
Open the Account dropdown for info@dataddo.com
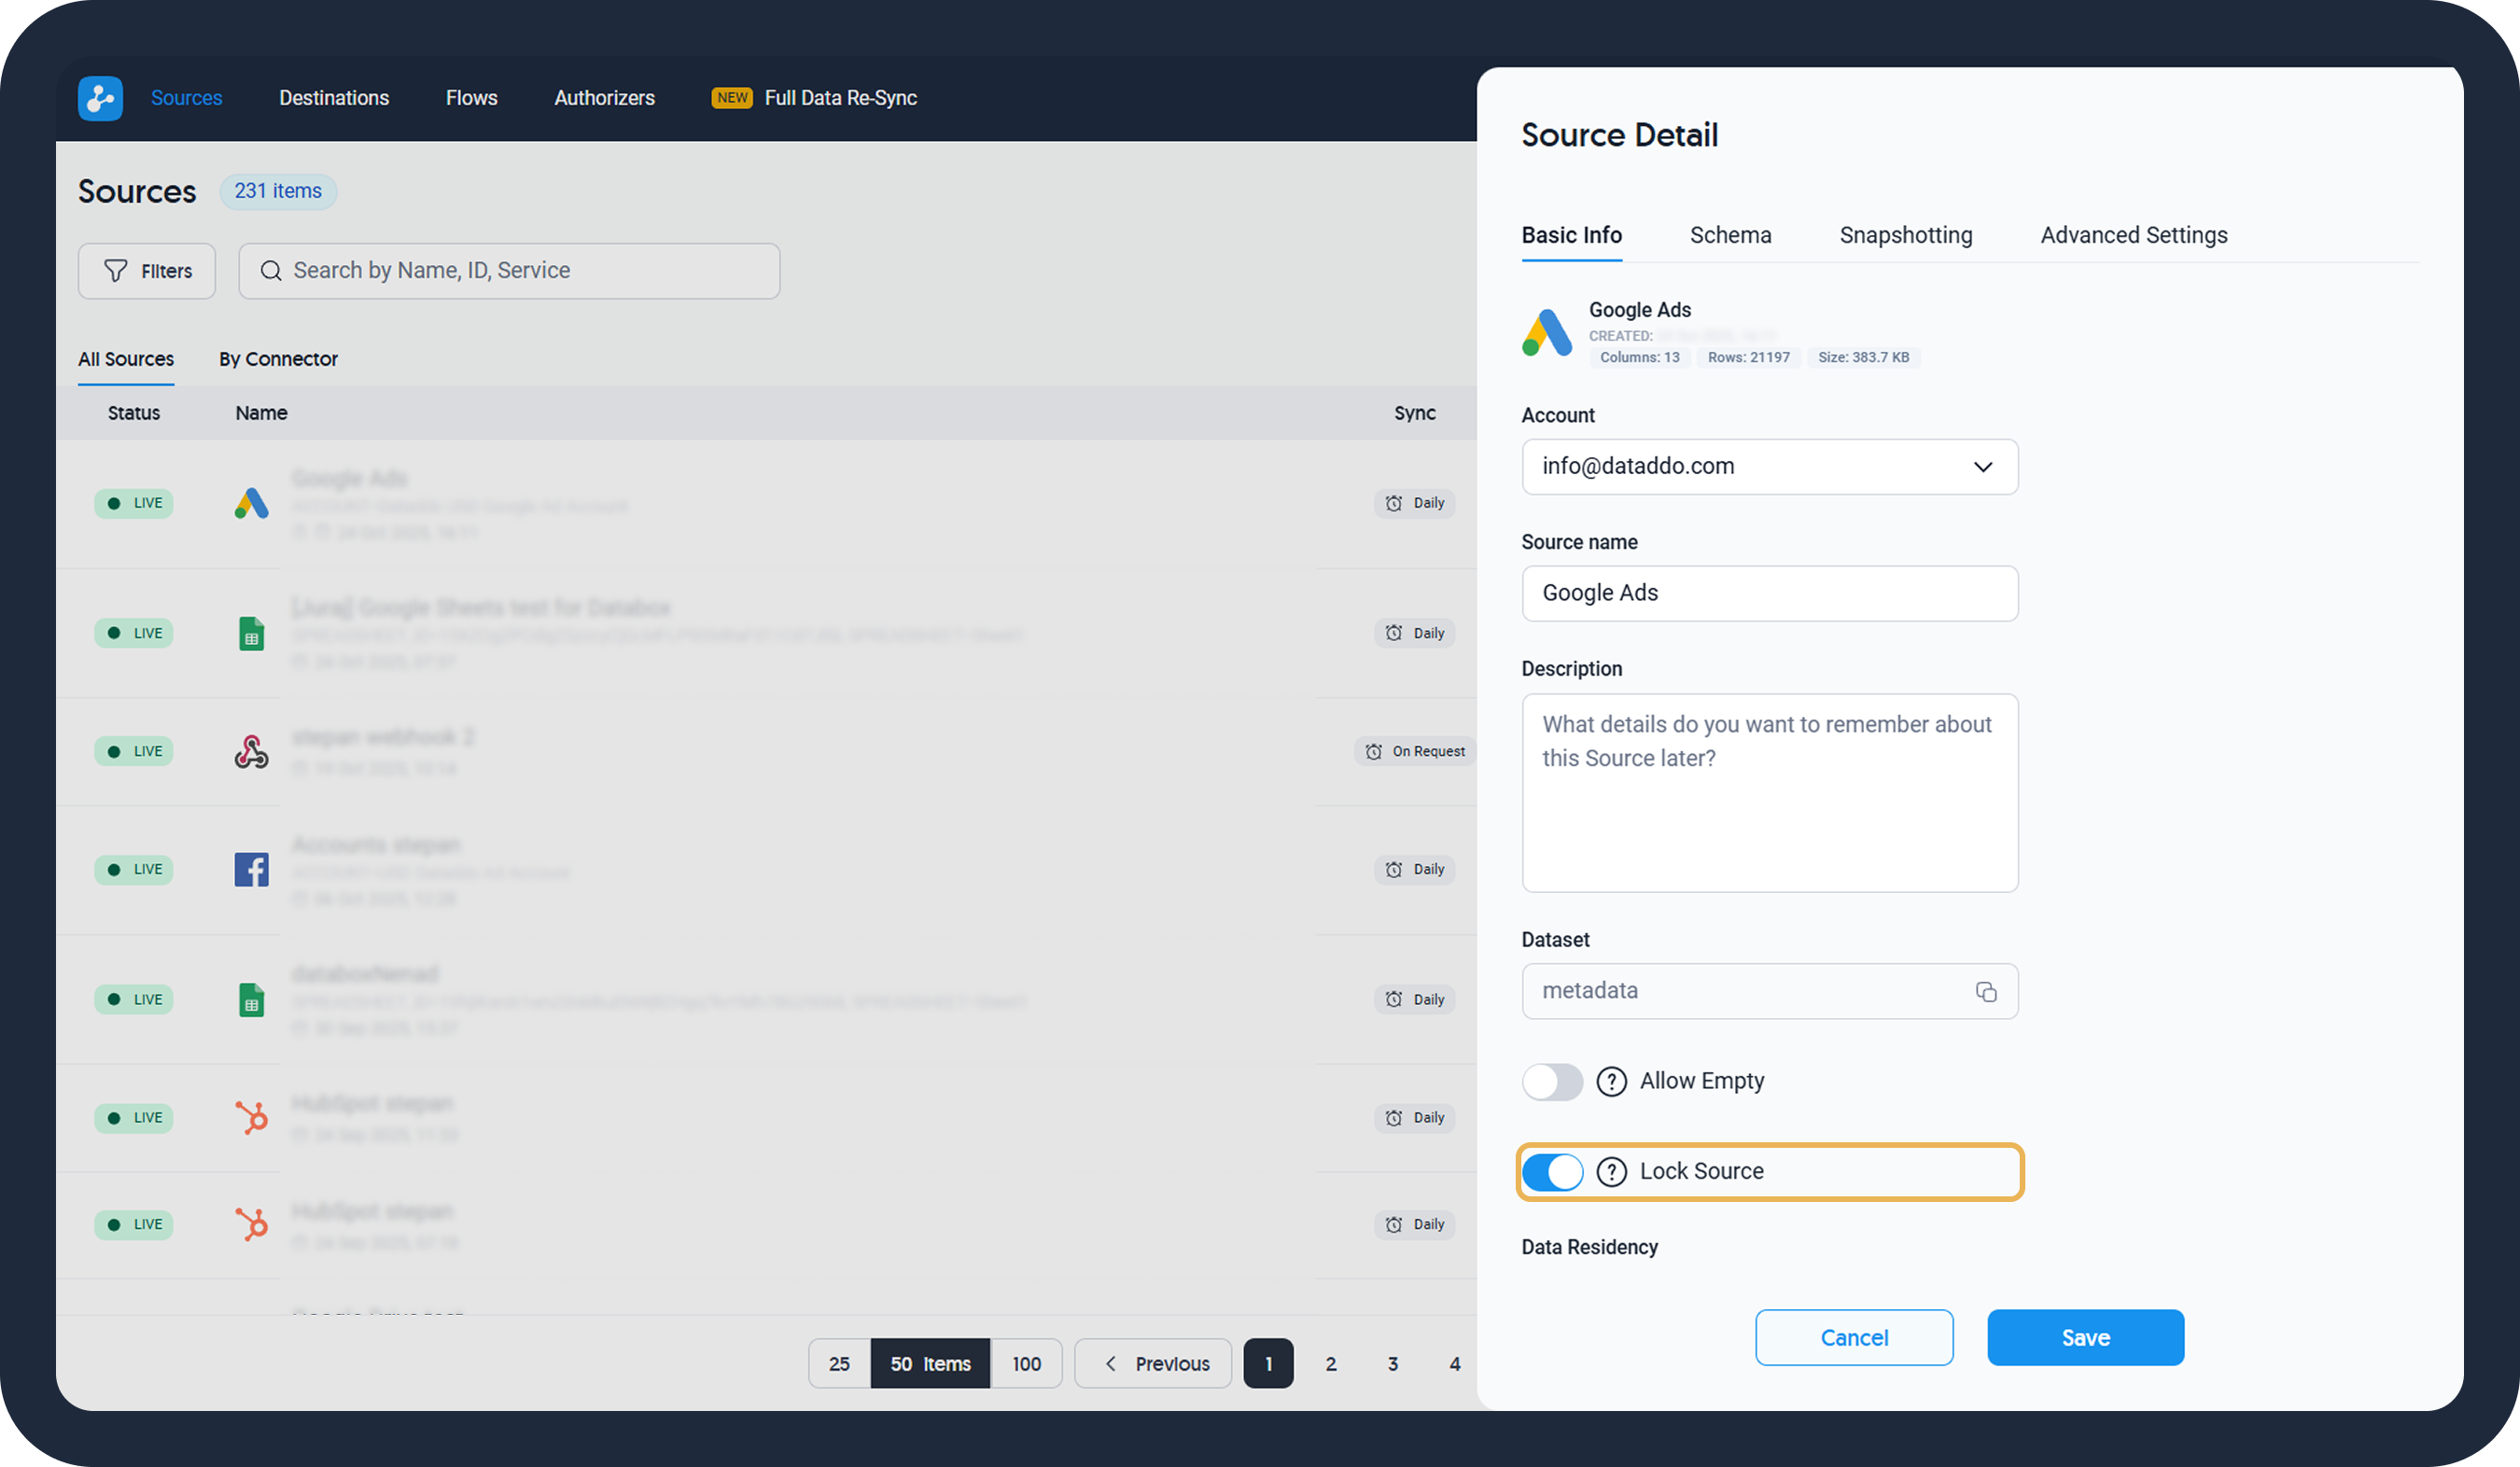pos(1769,467)
